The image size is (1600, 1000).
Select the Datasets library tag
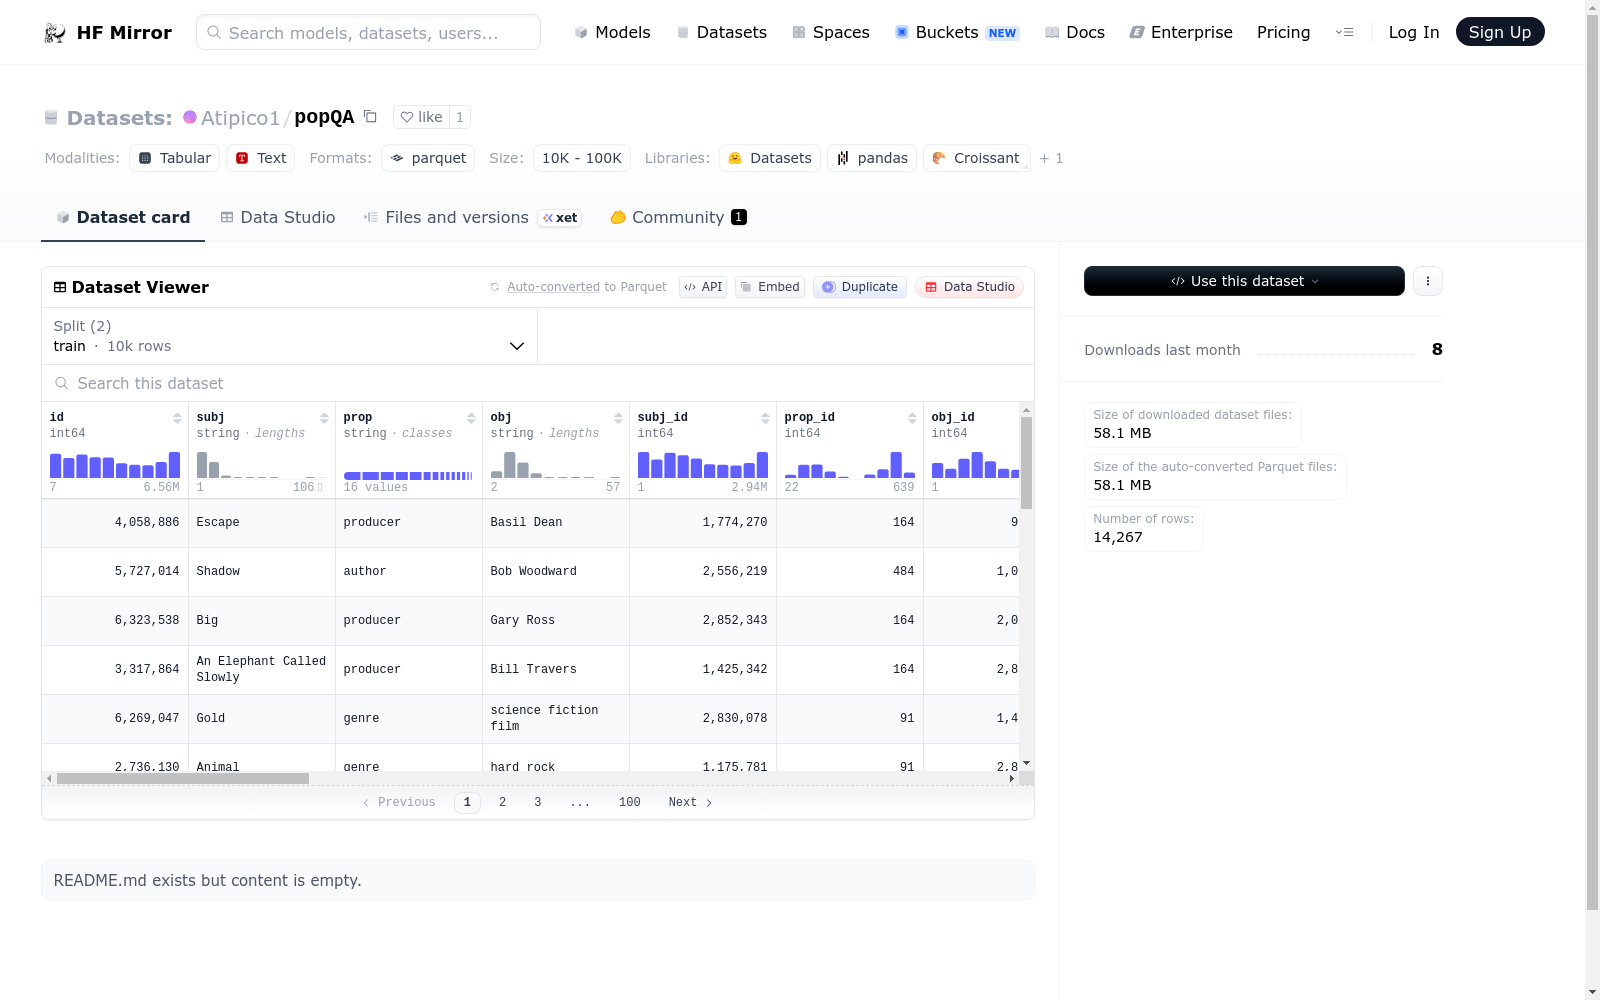(770, 158)
